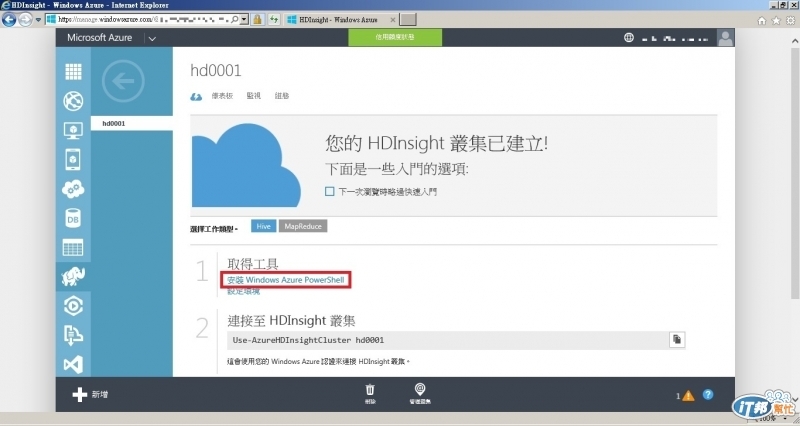Open the blue help question mark
This screenshot has width=800, height=426.
click(708, 394)
